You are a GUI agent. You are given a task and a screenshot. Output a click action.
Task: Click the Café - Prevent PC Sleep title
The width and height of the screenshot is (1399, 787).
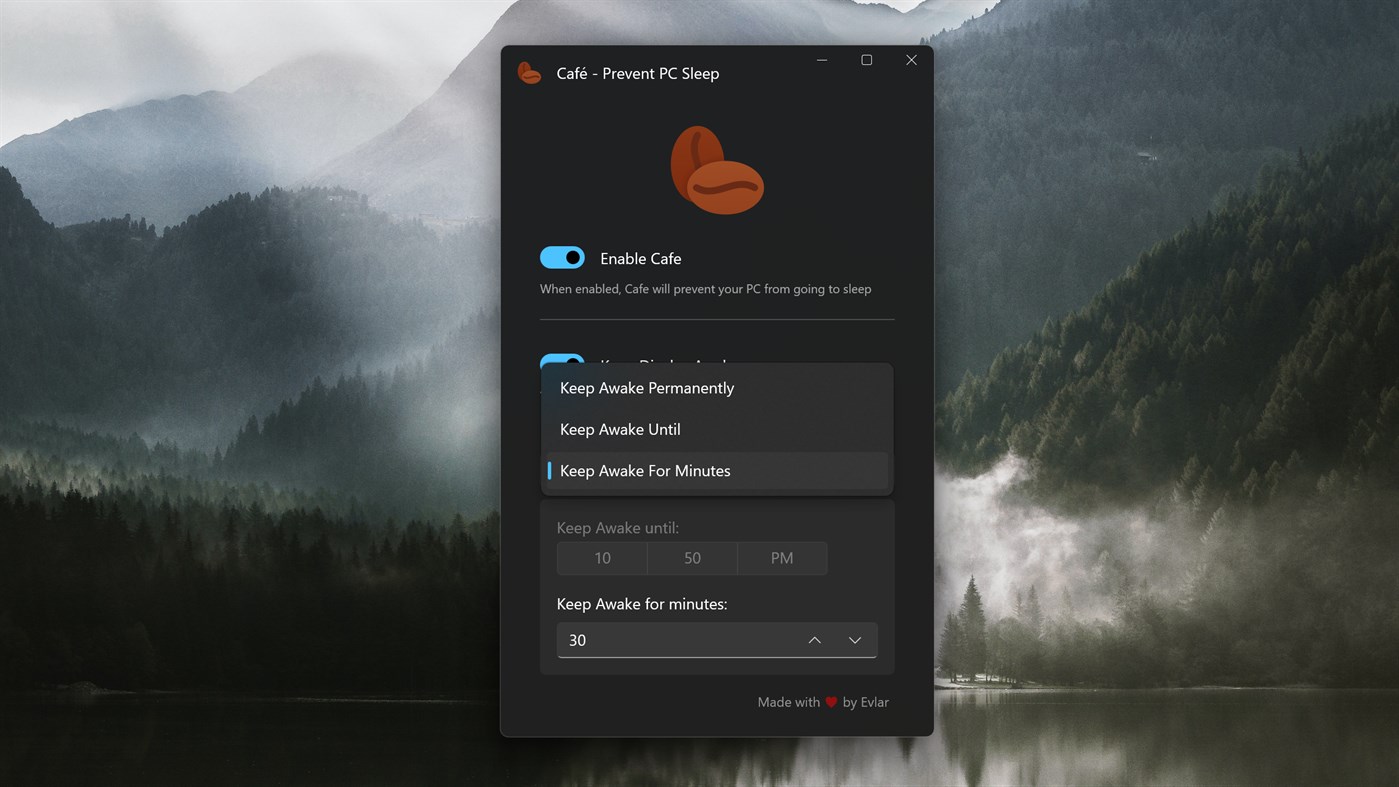pos(637,73)
